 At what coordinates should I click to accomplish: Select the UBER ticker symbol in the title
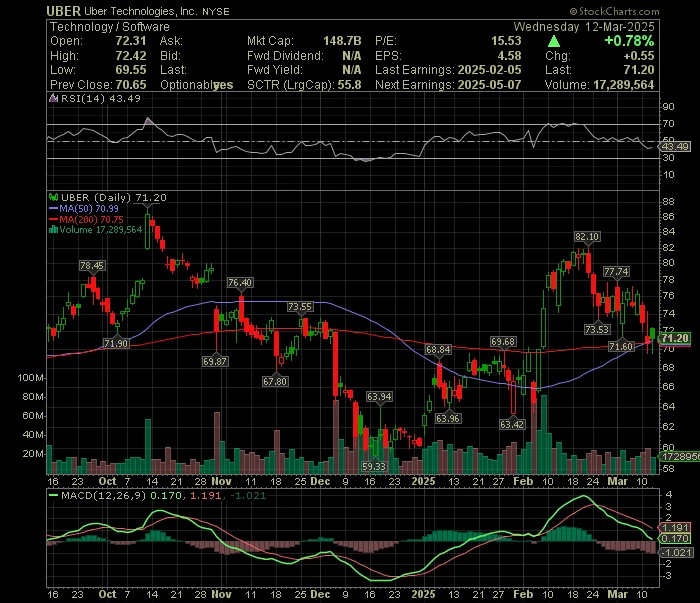(x=63, y=11)
